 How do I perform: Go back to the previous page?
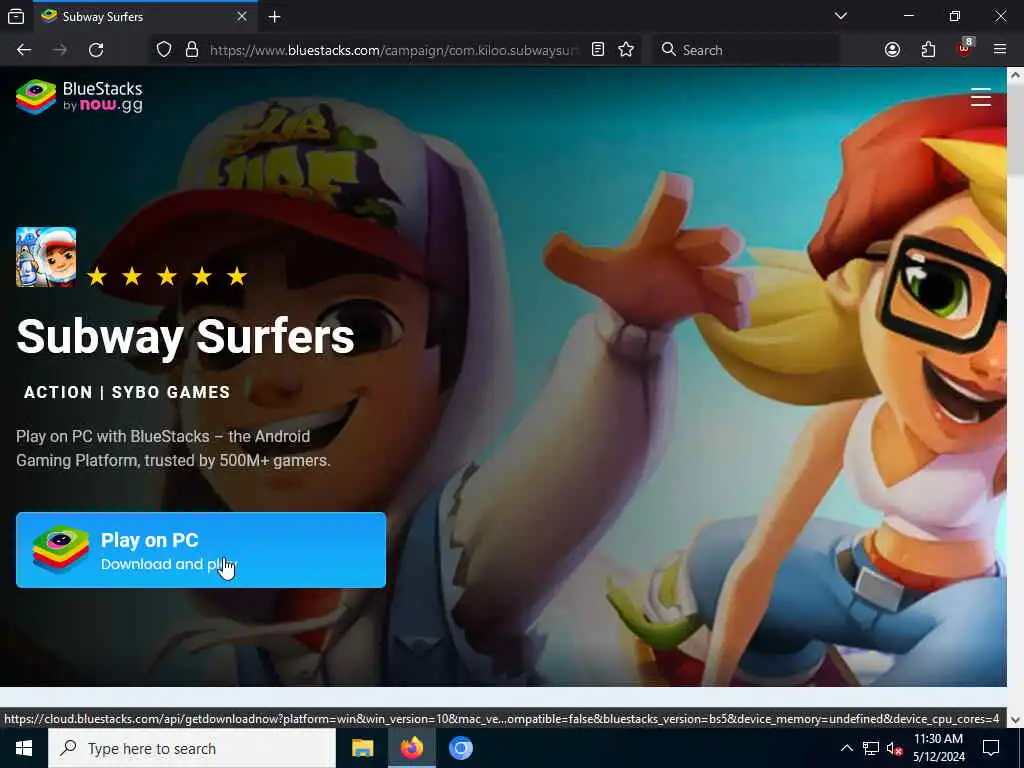(24, 50)
